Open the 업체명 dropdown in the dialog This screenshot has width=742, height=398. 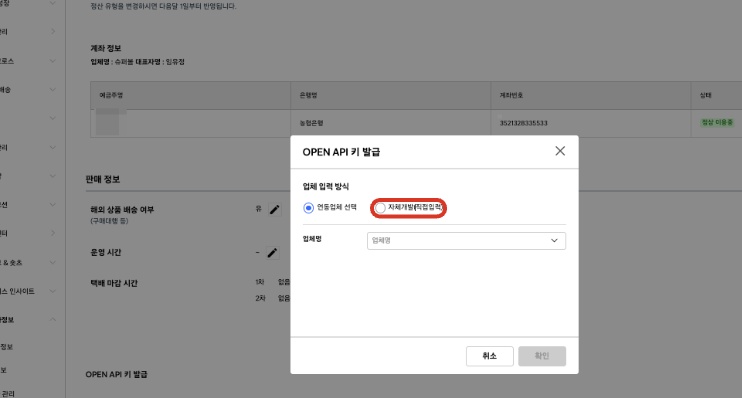(466, 240)
